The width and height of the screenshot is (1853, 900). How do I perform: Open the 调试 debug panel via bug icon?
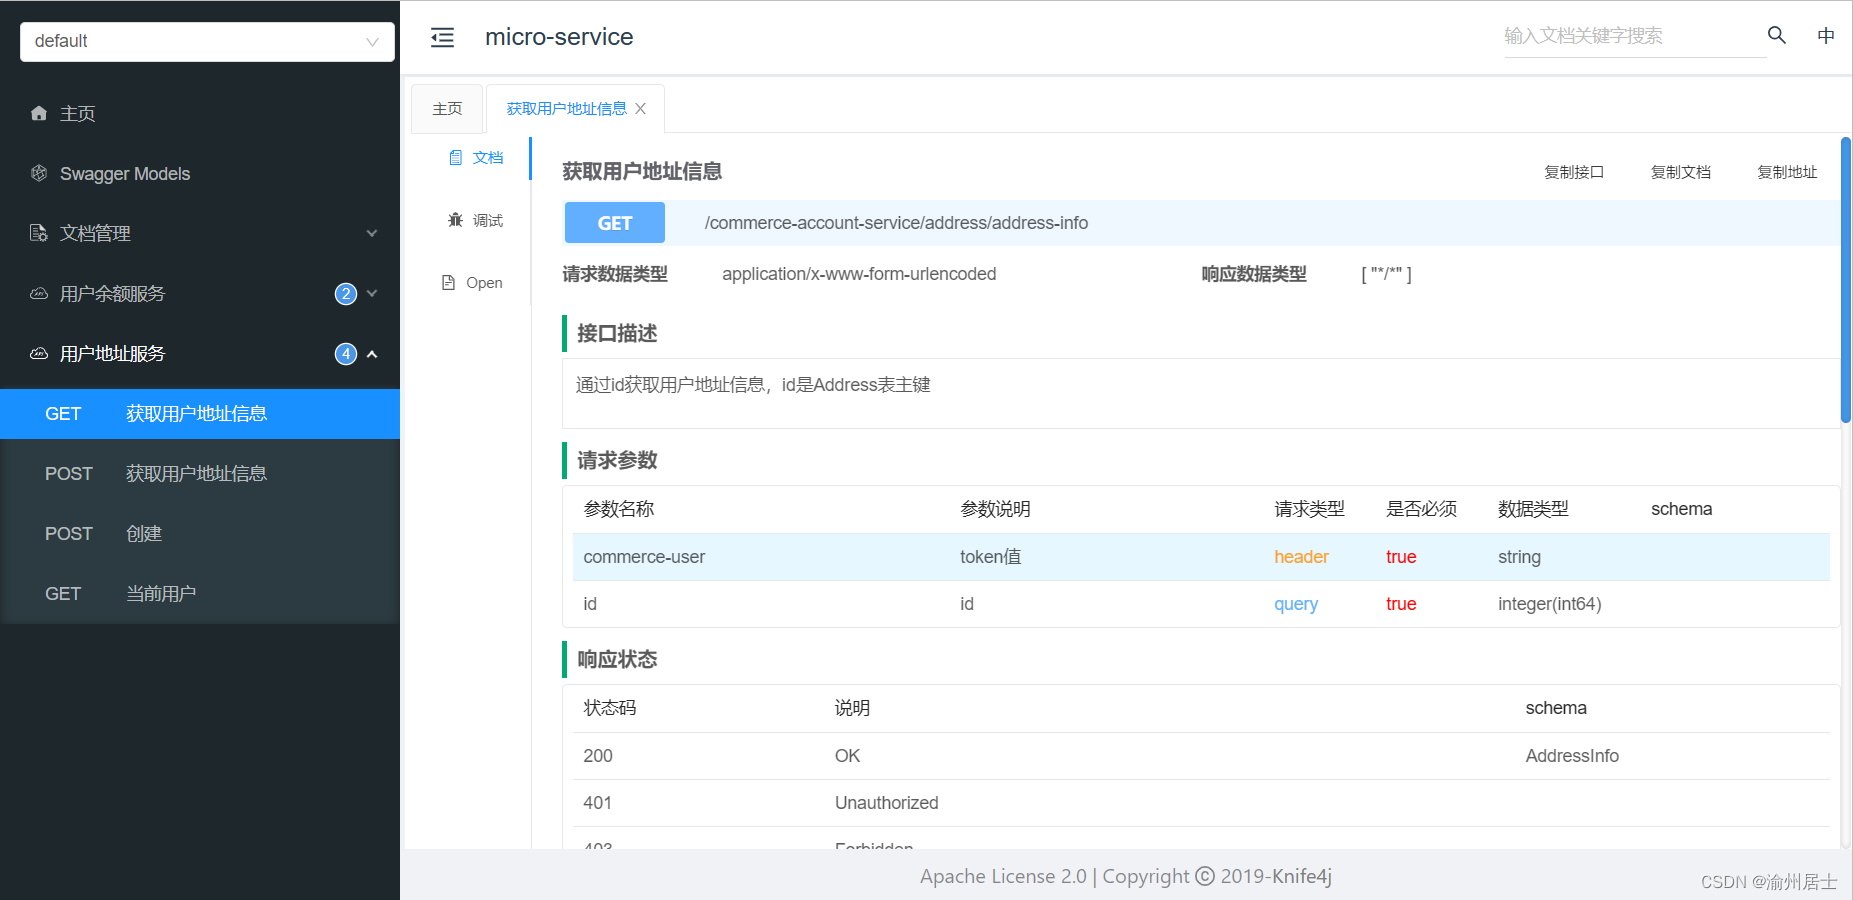point(455,219)
